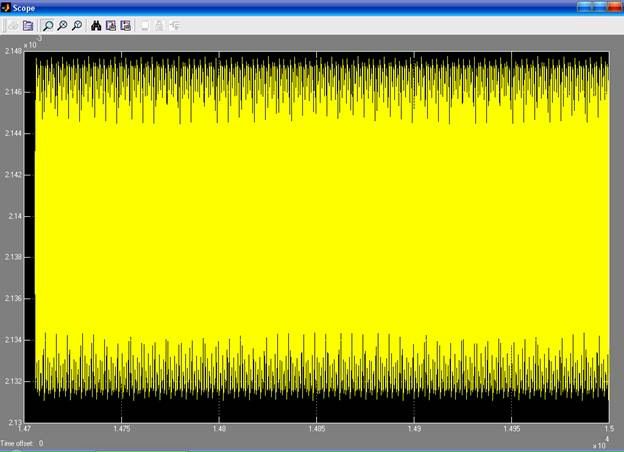
Task: Toggle the Floating scope button
Action: coord(145,25)
